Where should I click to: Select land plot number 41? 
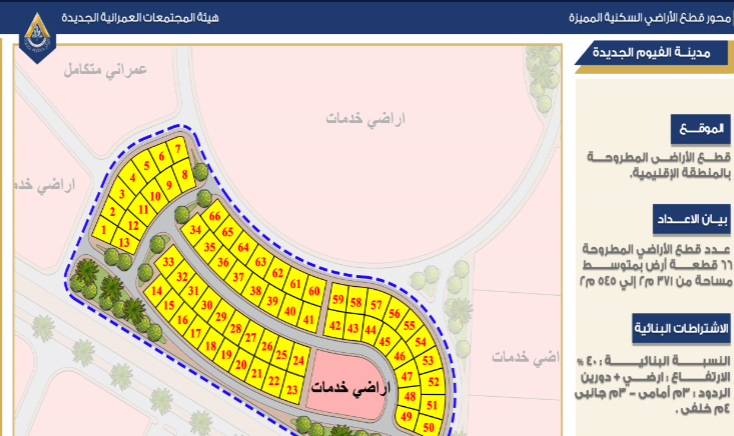click(306, 319)
